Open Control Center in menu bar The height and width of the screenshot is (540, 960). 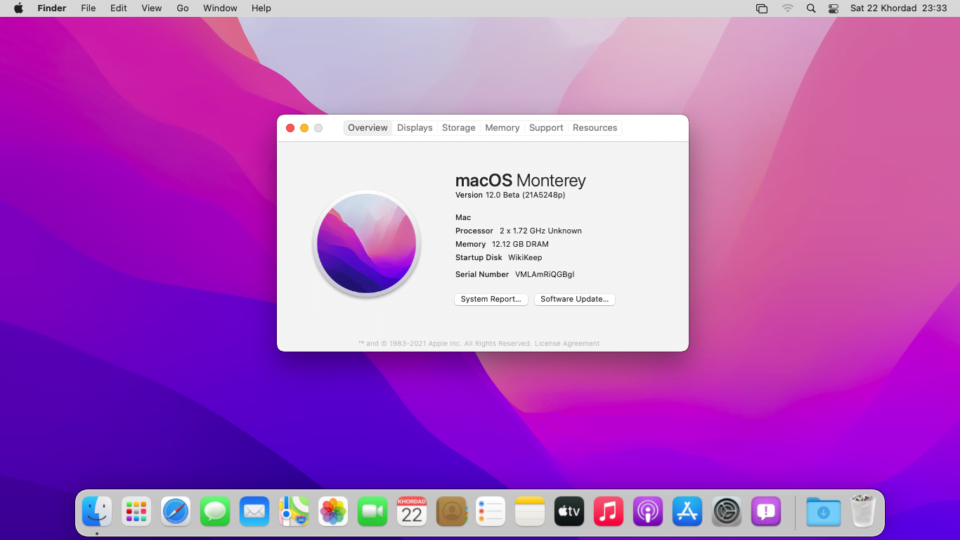[833, 8]
